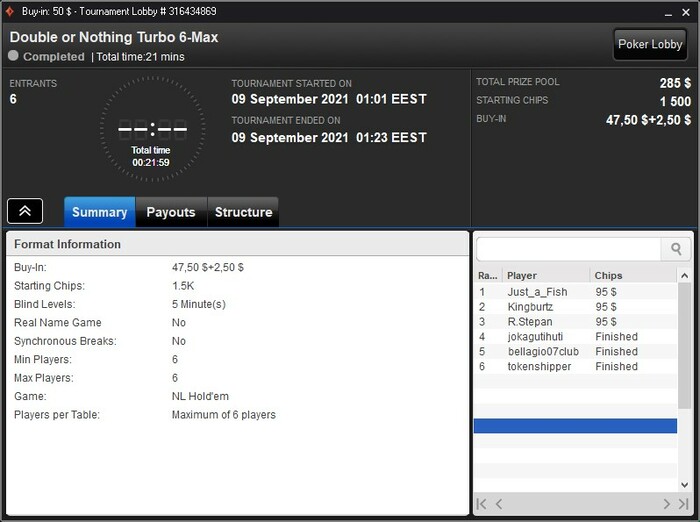Select player Kingburtz row
700x522 pixels.
tap(575, 307)
